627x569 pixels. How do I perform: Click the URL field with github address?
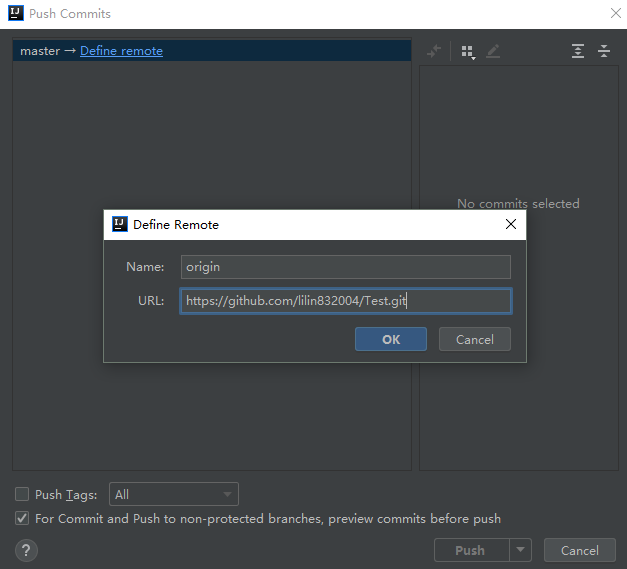pos(345,301)
